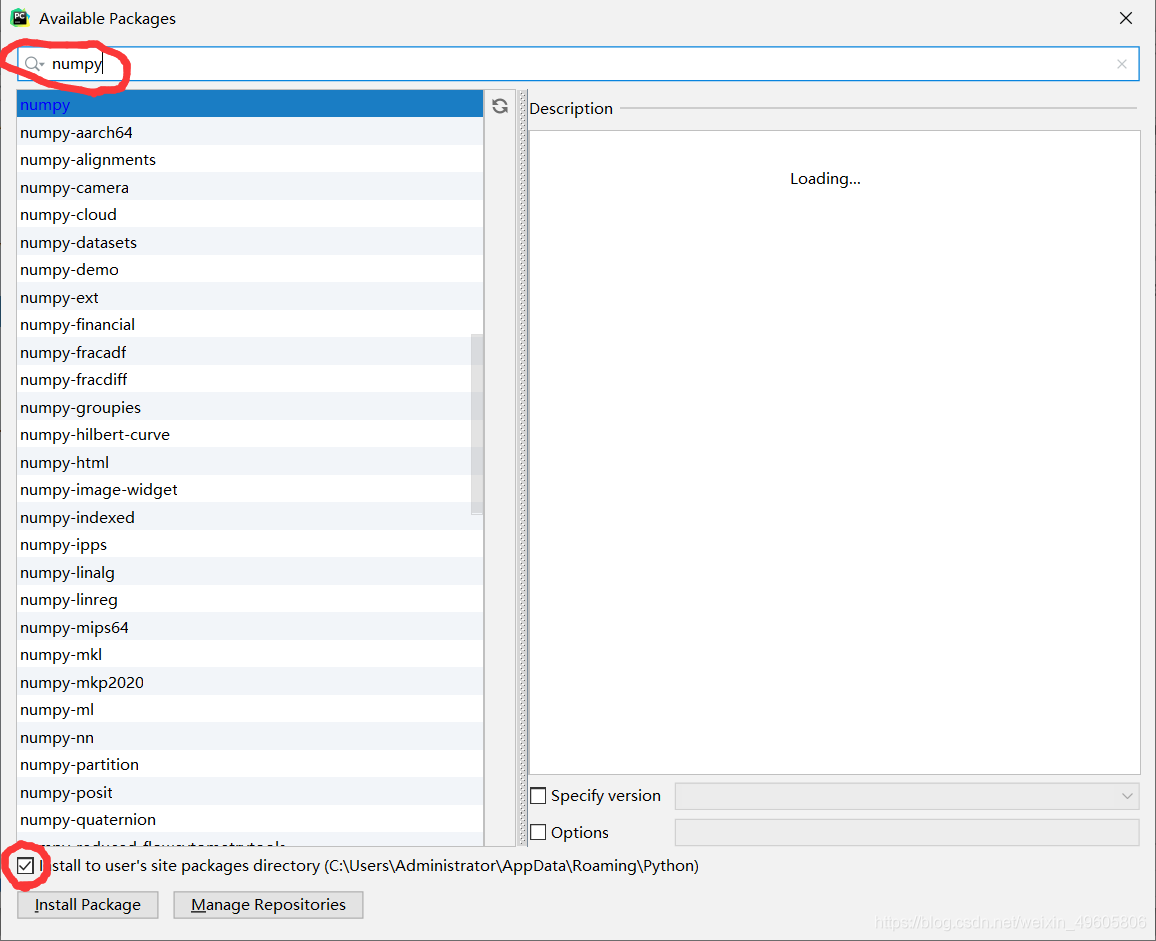1156x941 pixels.
Task: Click the Manage Repositories button
Action: tap(268, 905)
